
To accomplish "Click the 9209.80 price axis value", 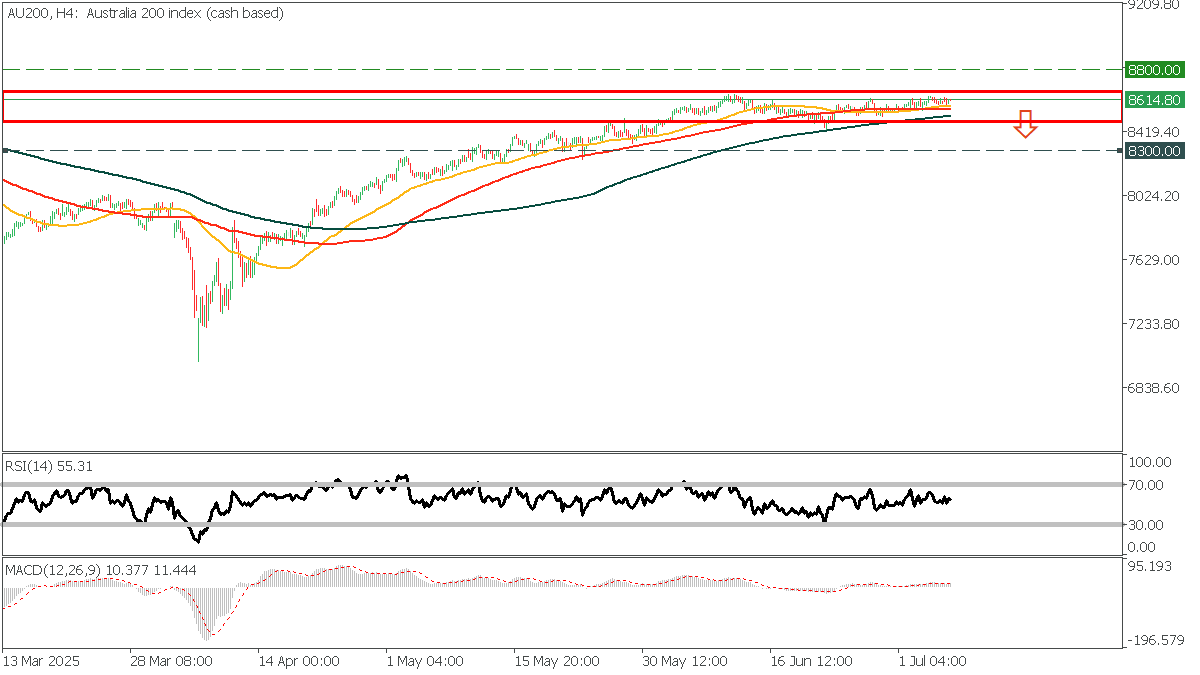I will [x=1155, y=4].
